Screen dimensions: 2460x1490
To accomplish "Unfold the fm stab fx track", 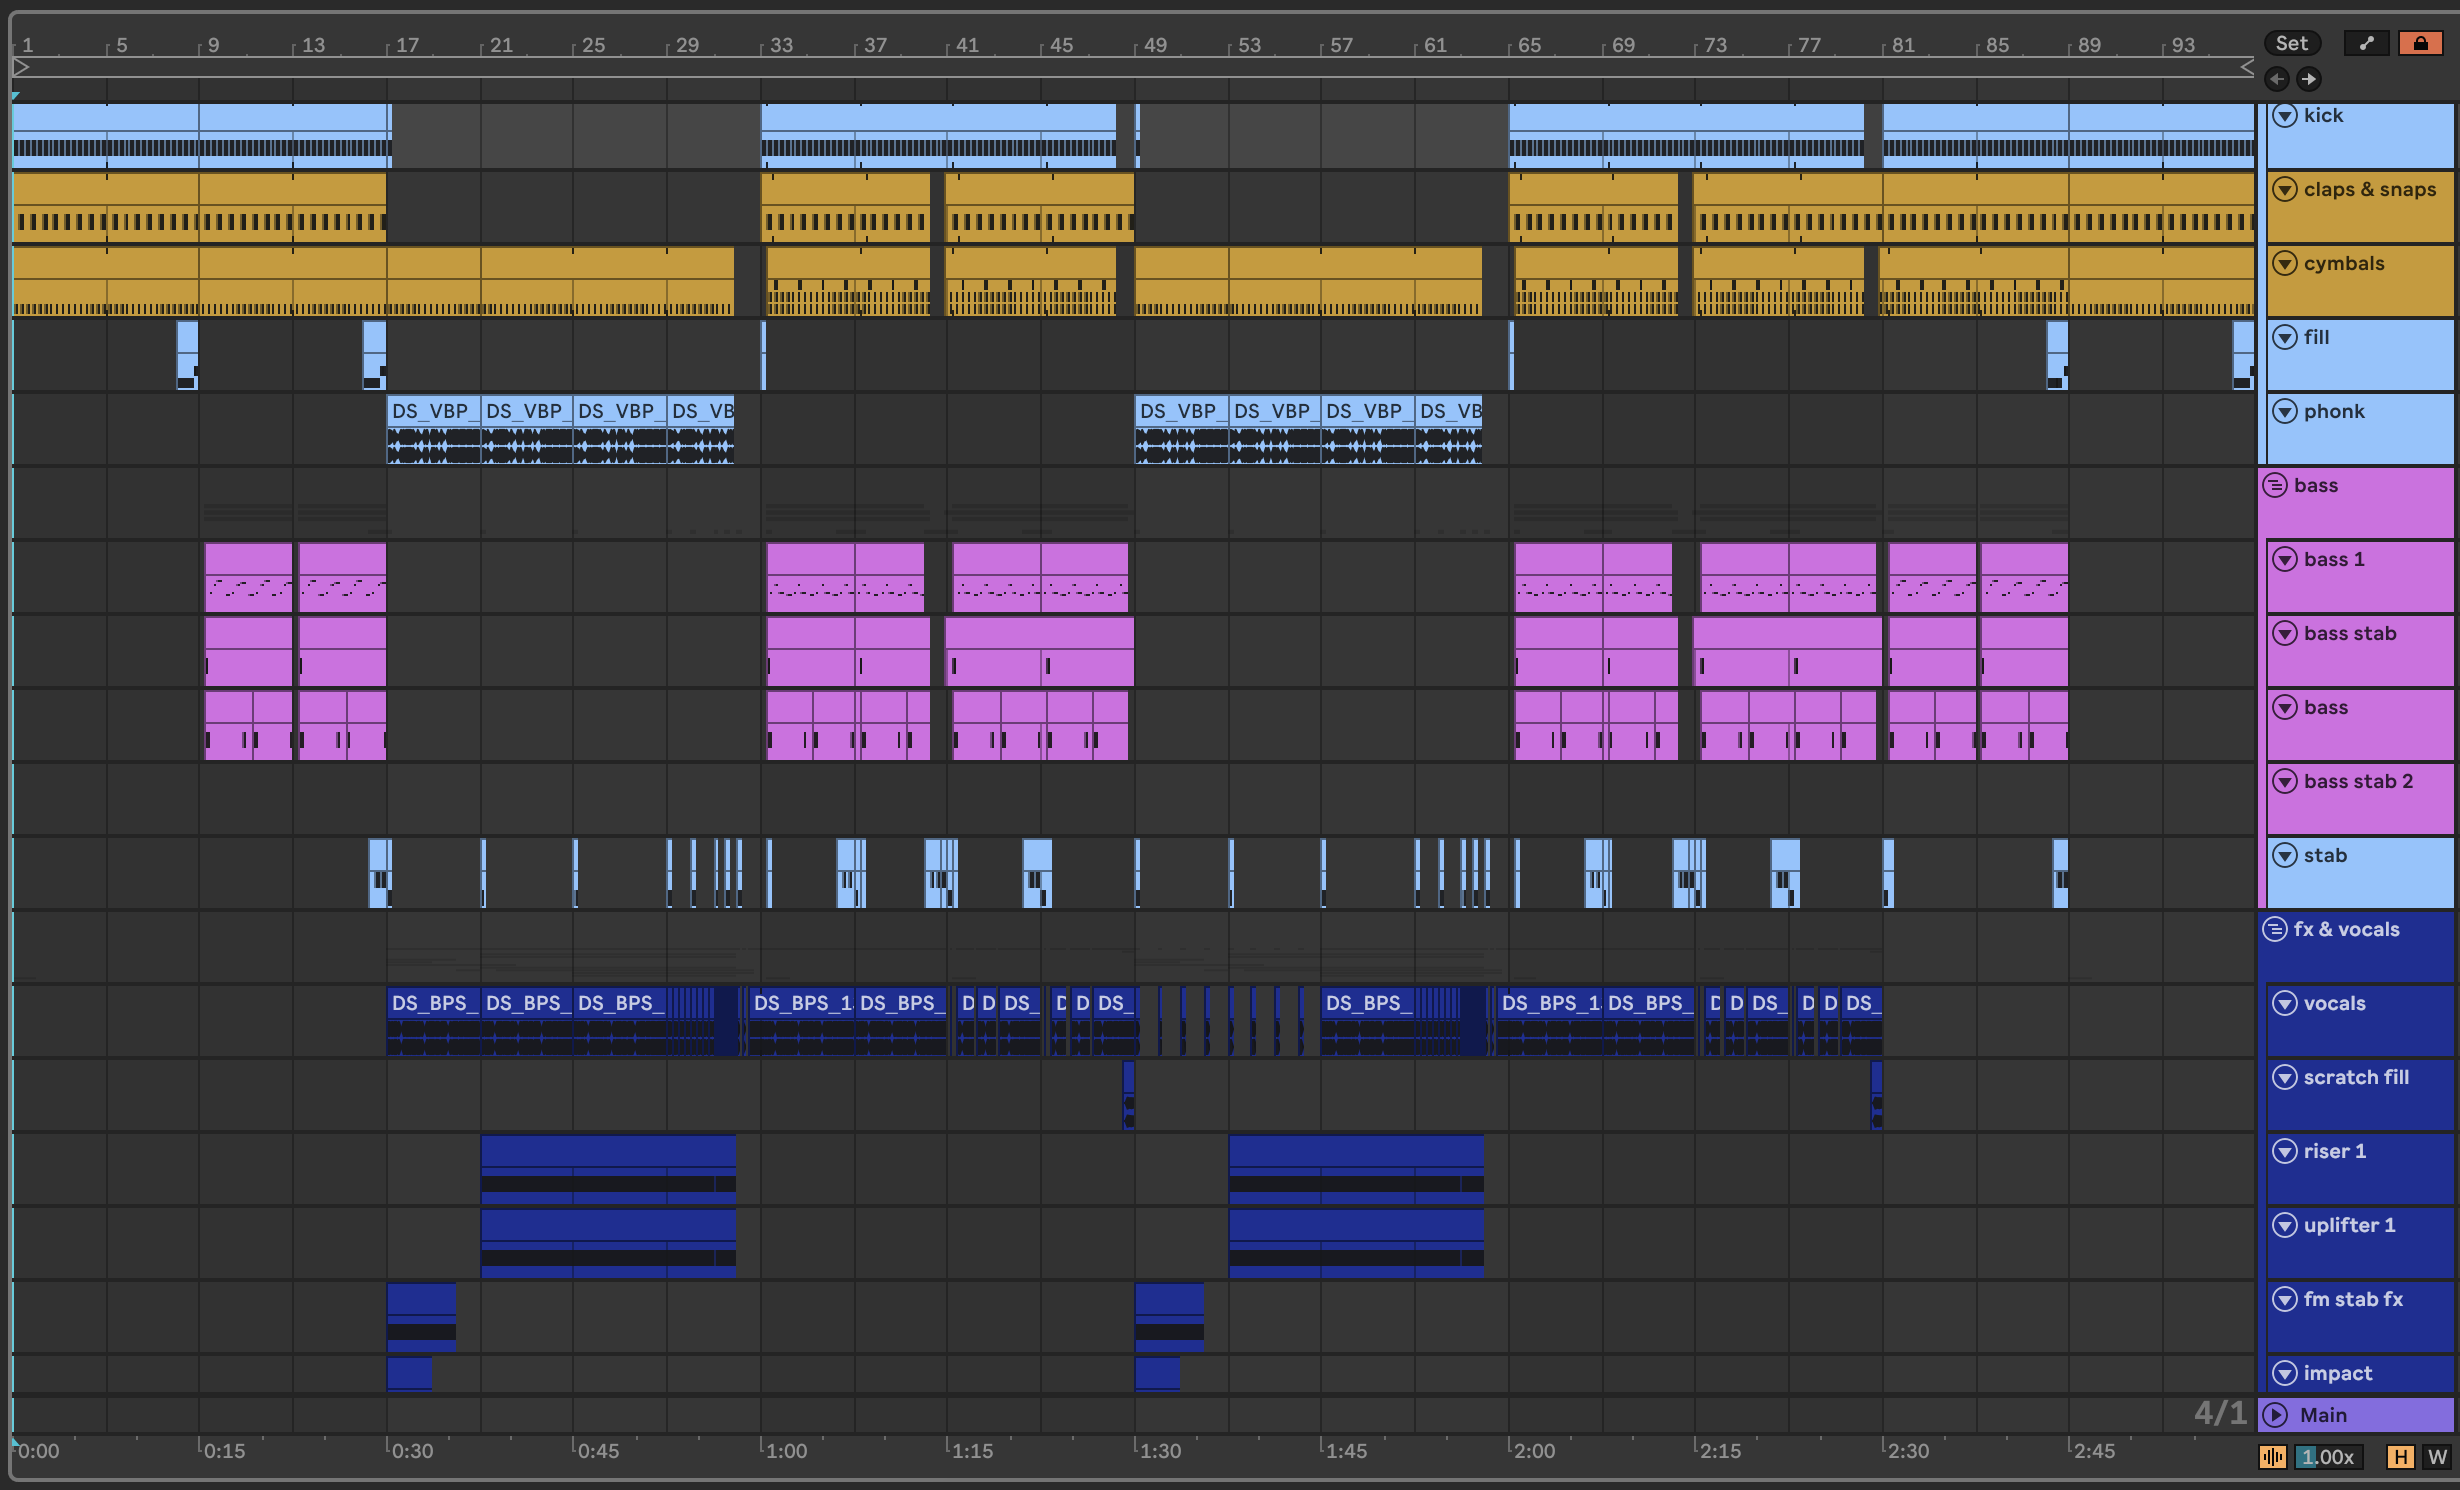I will (x=2285, y=1299).
